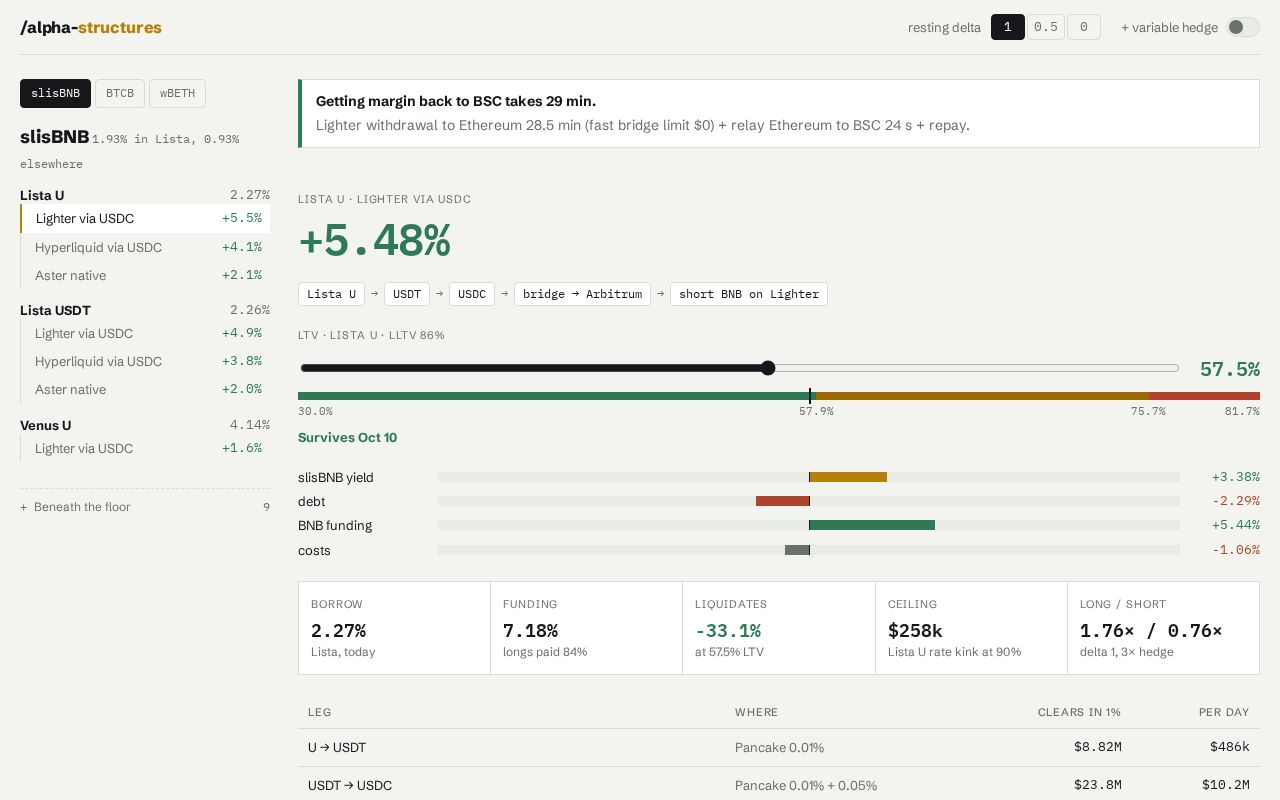Select Lista USDT Aster native +2.0%

tap(145, 389)
